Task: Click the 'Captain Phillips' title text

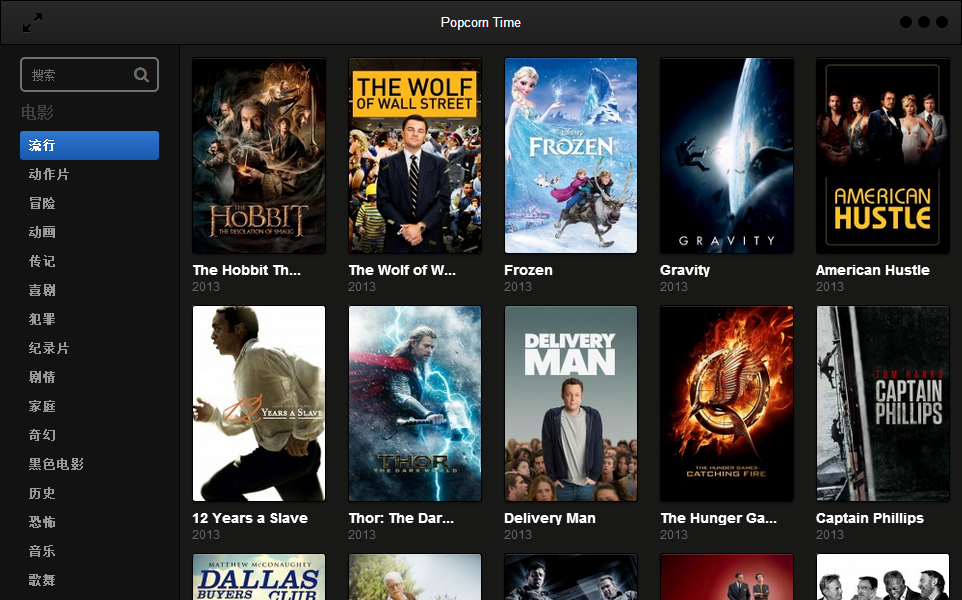Action: click(x=869, y=518)
